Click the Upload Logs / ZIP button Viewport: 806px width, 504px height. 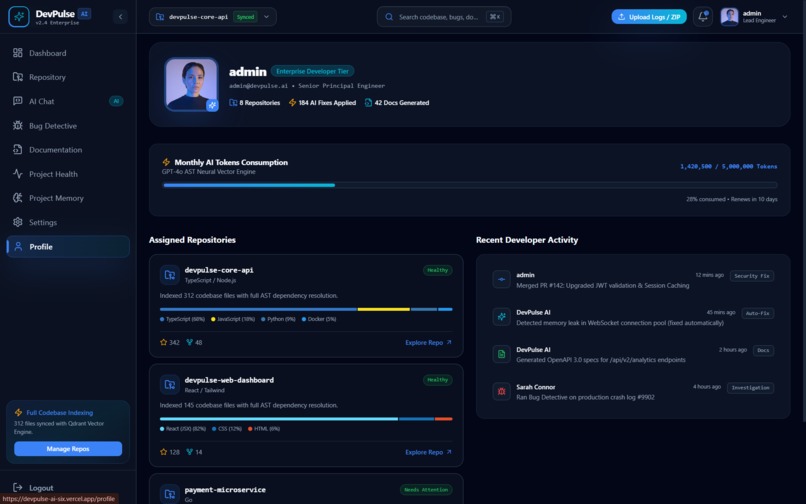tap(649, 16)
